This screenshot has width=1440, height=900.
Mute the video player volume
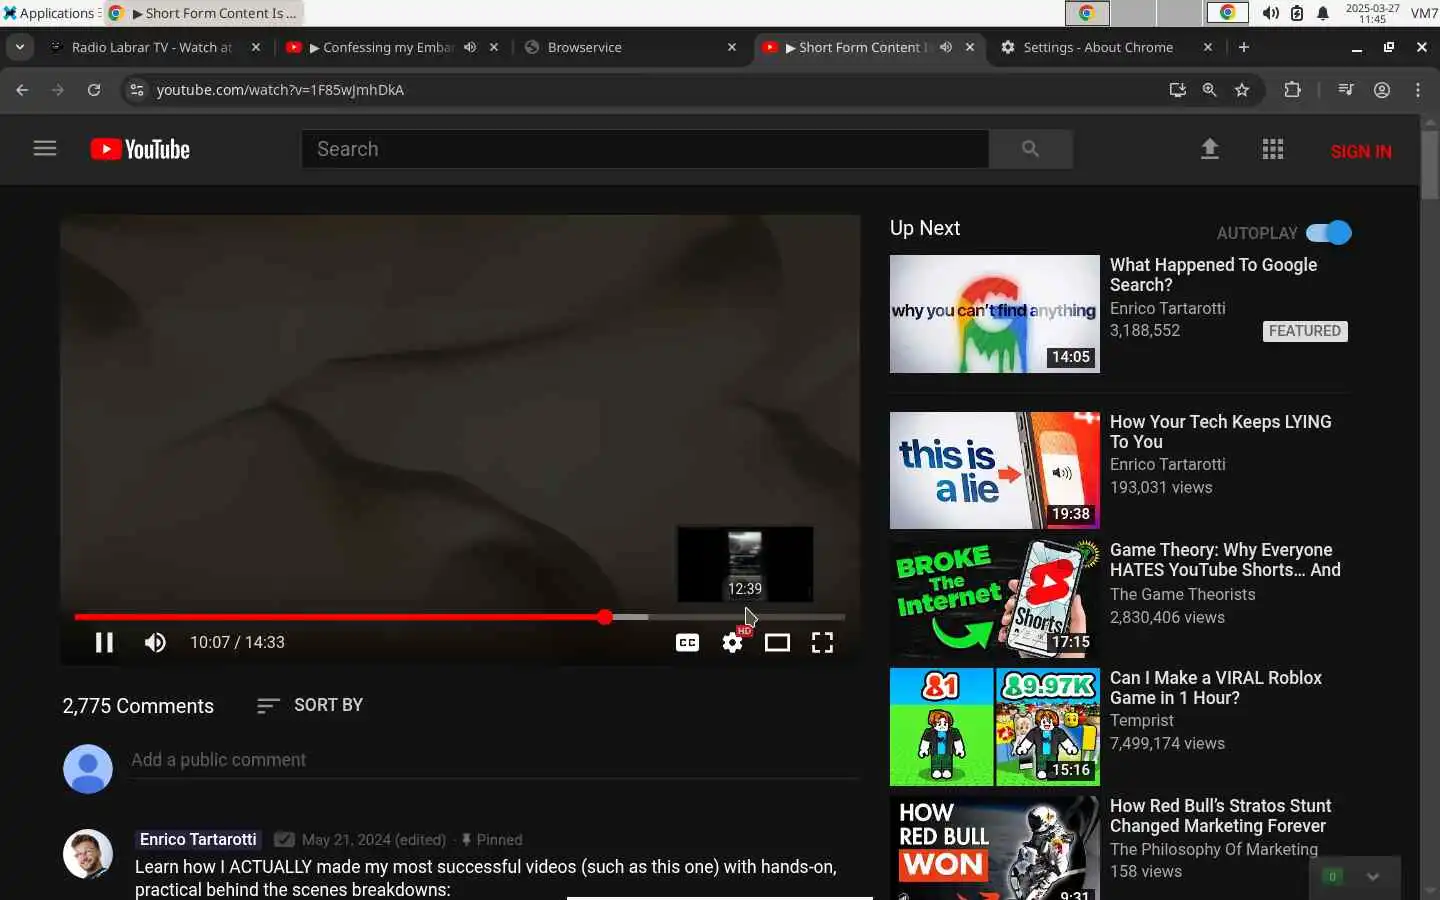pyautogui.click(x=155, y=642)
